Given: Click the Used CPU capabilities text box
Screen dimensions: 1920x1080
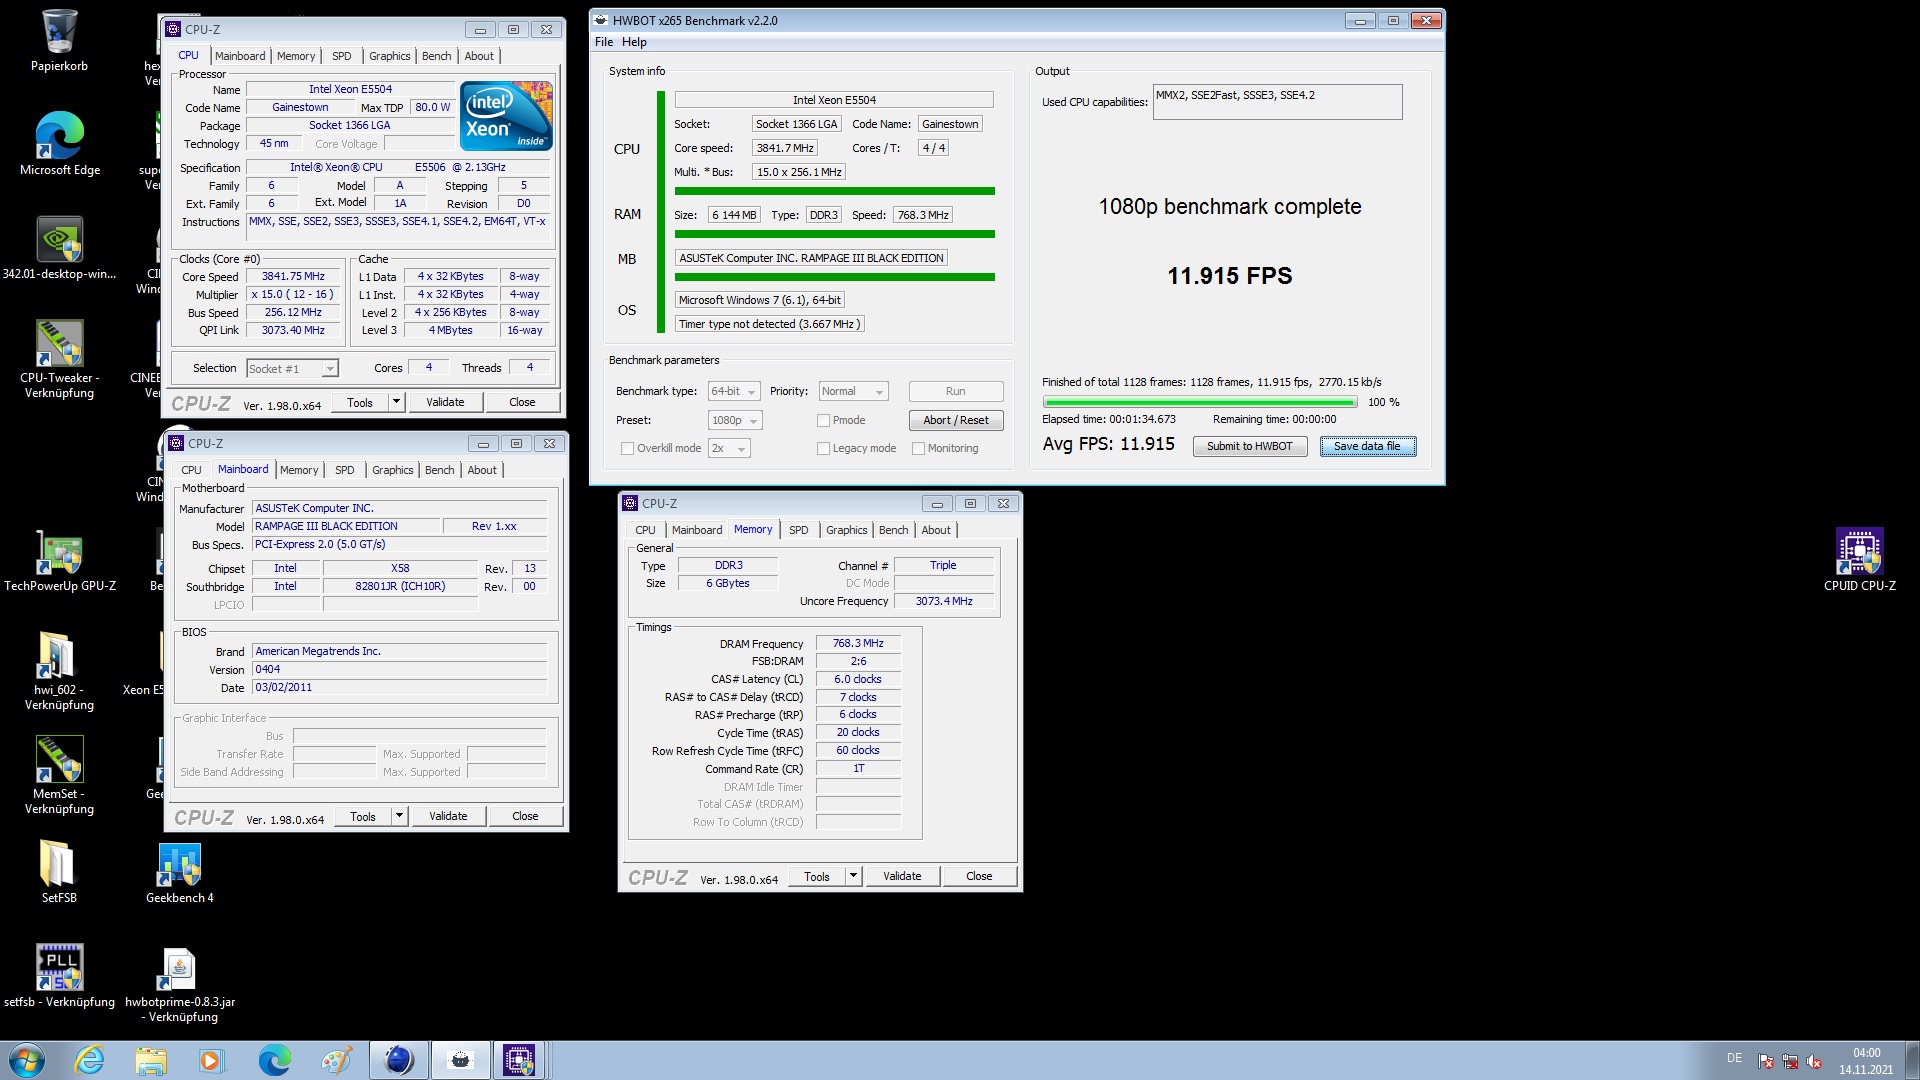Looking at the screenshot, I should (1277, 102).
